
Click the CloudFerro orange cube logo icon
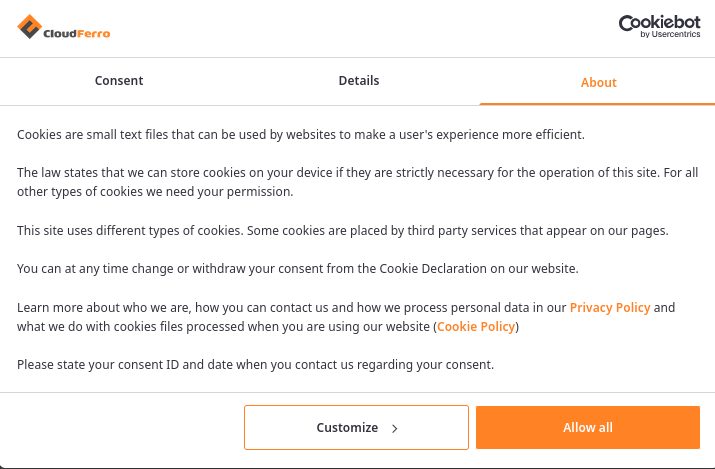(x=28, y=27)
